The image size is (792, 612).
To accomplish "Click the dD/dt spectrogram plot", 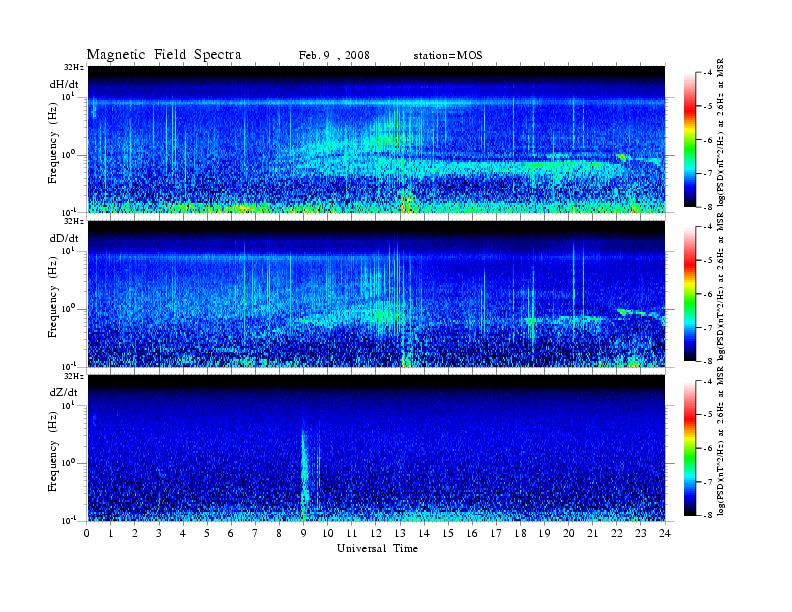I will coord(376,294).
